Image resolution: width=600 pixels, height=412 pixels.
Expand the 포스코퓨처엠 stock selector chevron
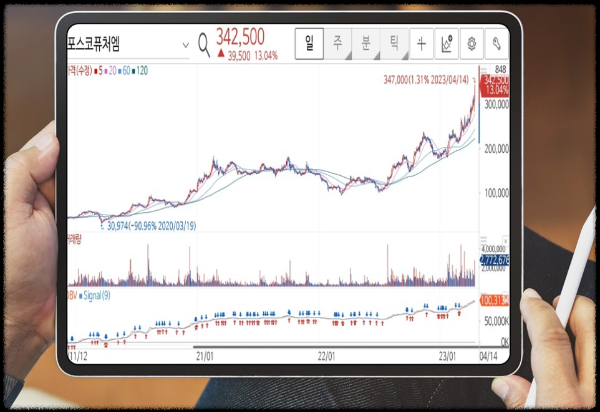coord(186,45)
